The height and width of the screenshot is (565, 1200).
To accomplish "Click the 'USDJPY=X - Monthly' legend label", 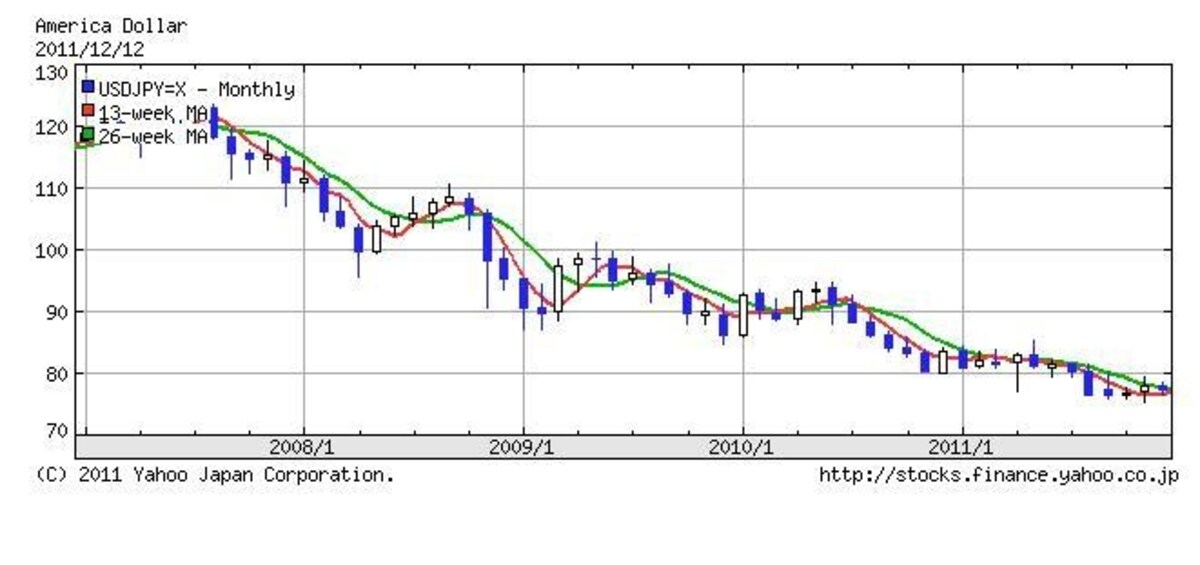I will coord(197,89).
